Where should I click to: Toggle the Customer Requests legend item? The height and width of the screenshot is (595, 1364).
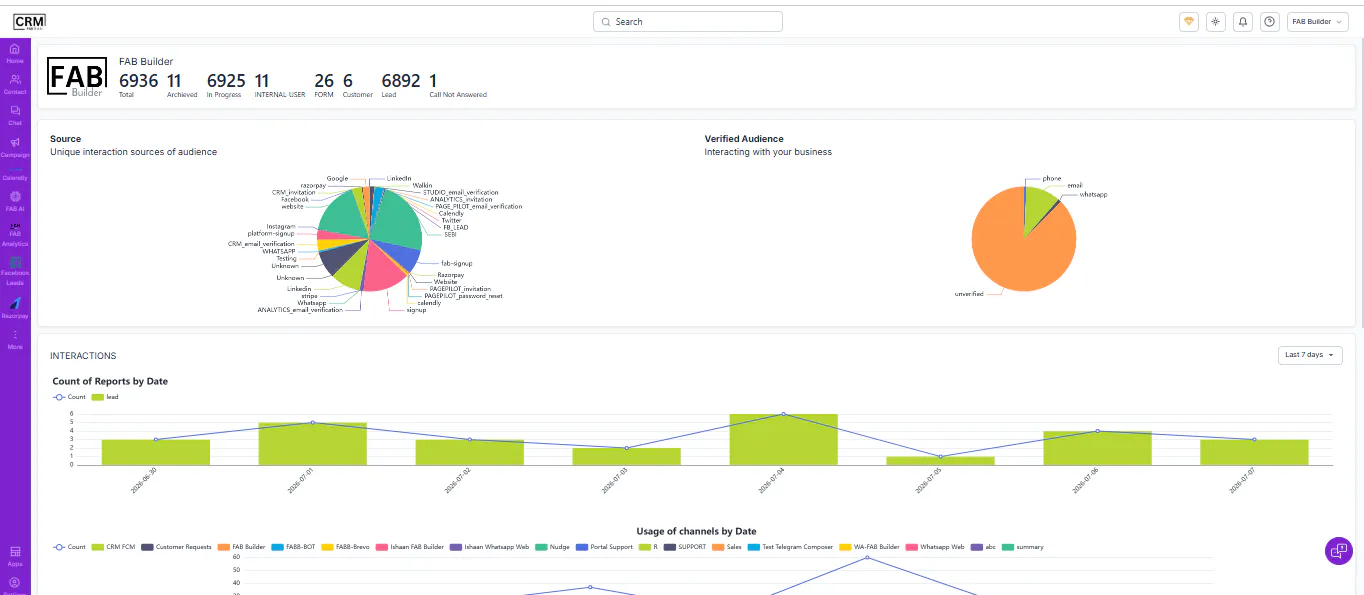click(176, 547)
